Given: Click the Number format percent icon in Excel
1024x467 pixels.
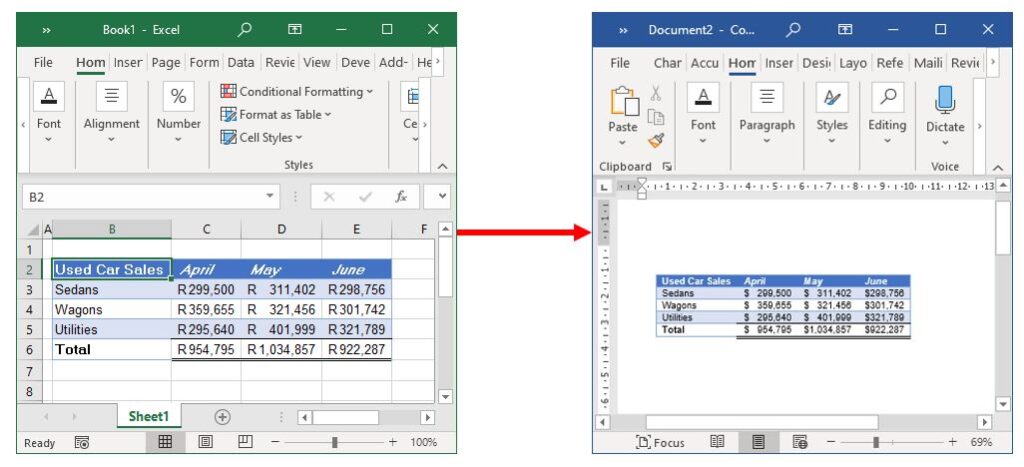Looking at the screenshot, I should [x=178, y=97].
